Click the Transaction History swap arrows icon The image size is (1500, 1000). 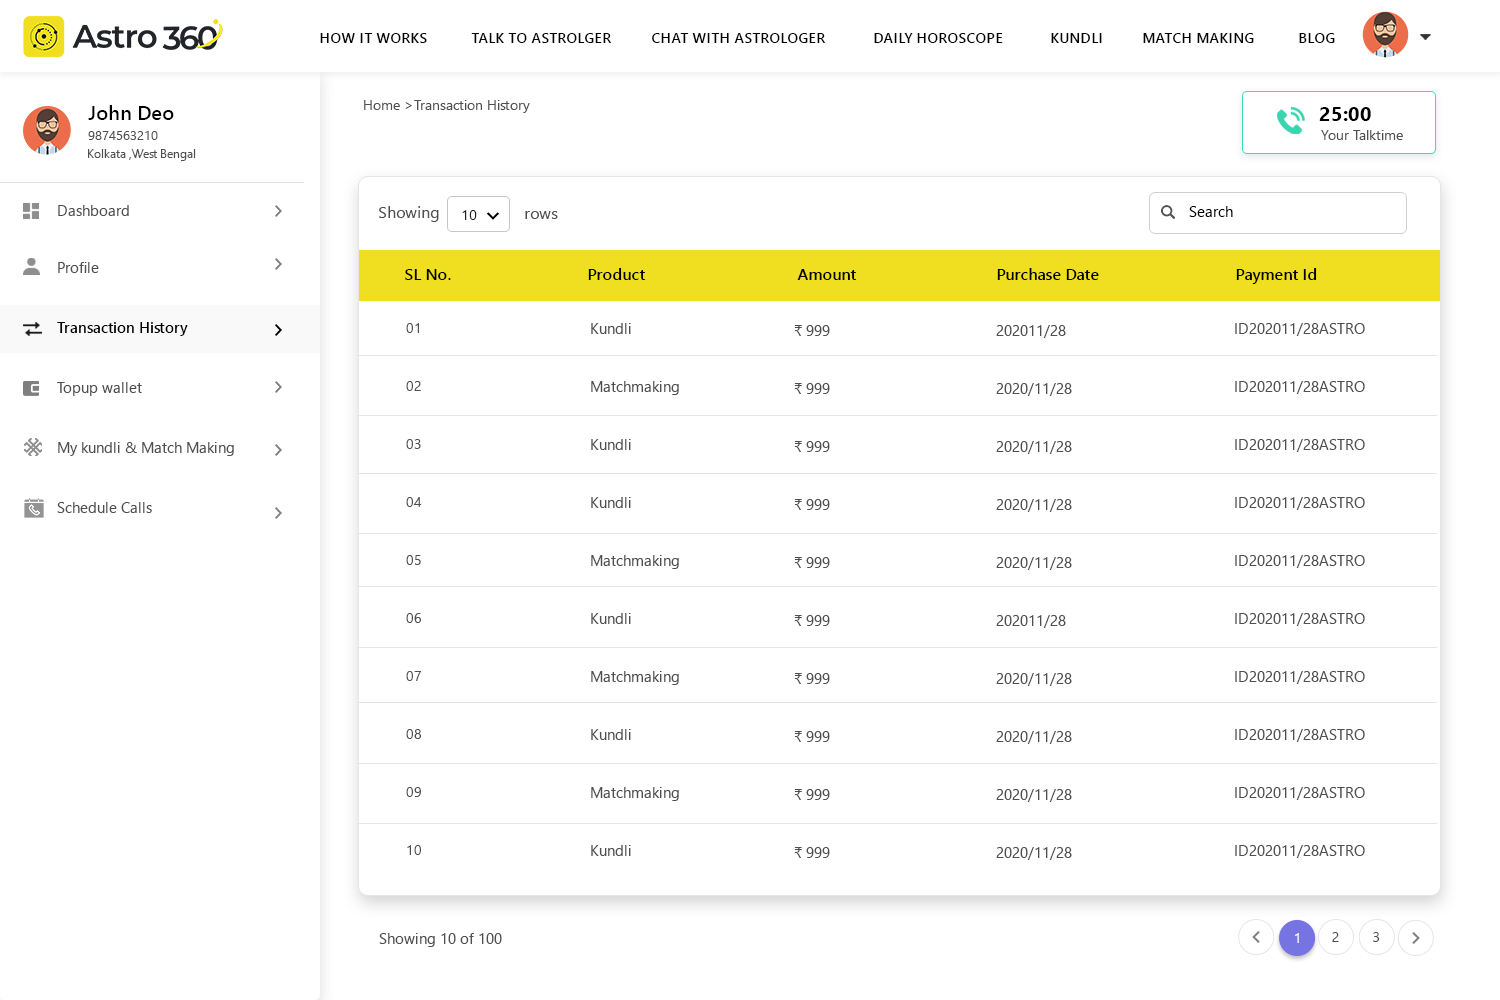pos(33,329)
